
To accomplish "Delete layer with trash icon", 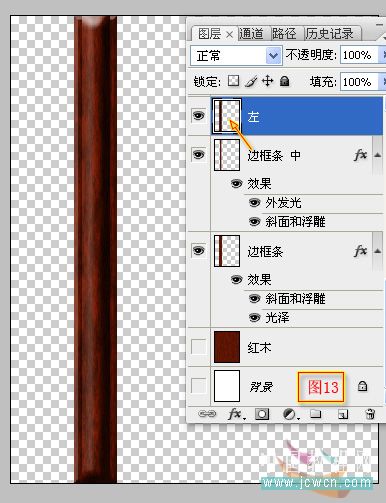I will tap(370, 414).
